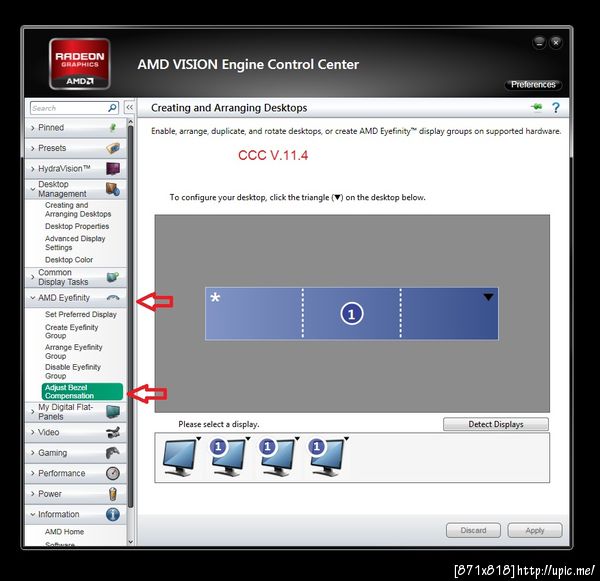Screen dimensions: 600x581
Task: Select the first unnumbered display monitor
Action: (179, 457)
